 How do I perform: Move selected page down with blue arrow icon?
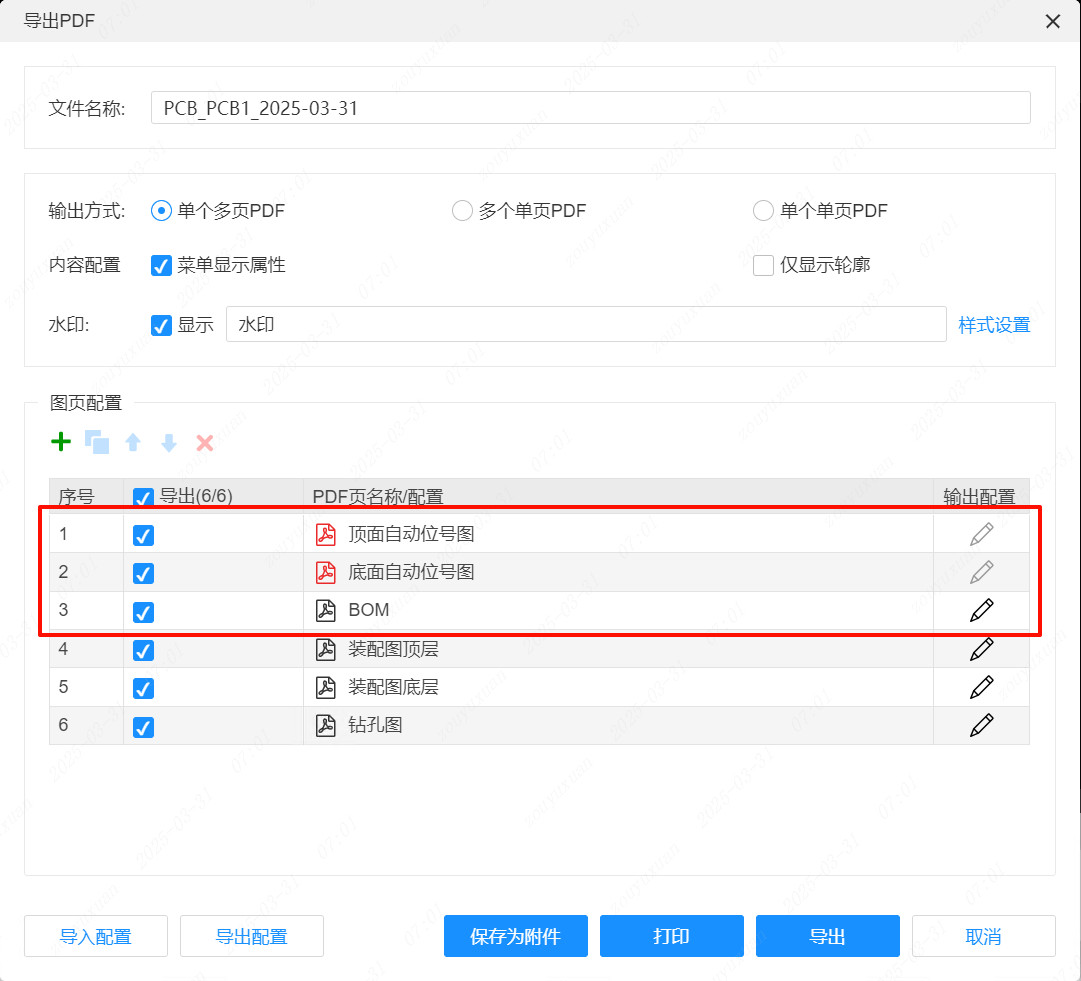pyautogui.click(x=168, y=441)
